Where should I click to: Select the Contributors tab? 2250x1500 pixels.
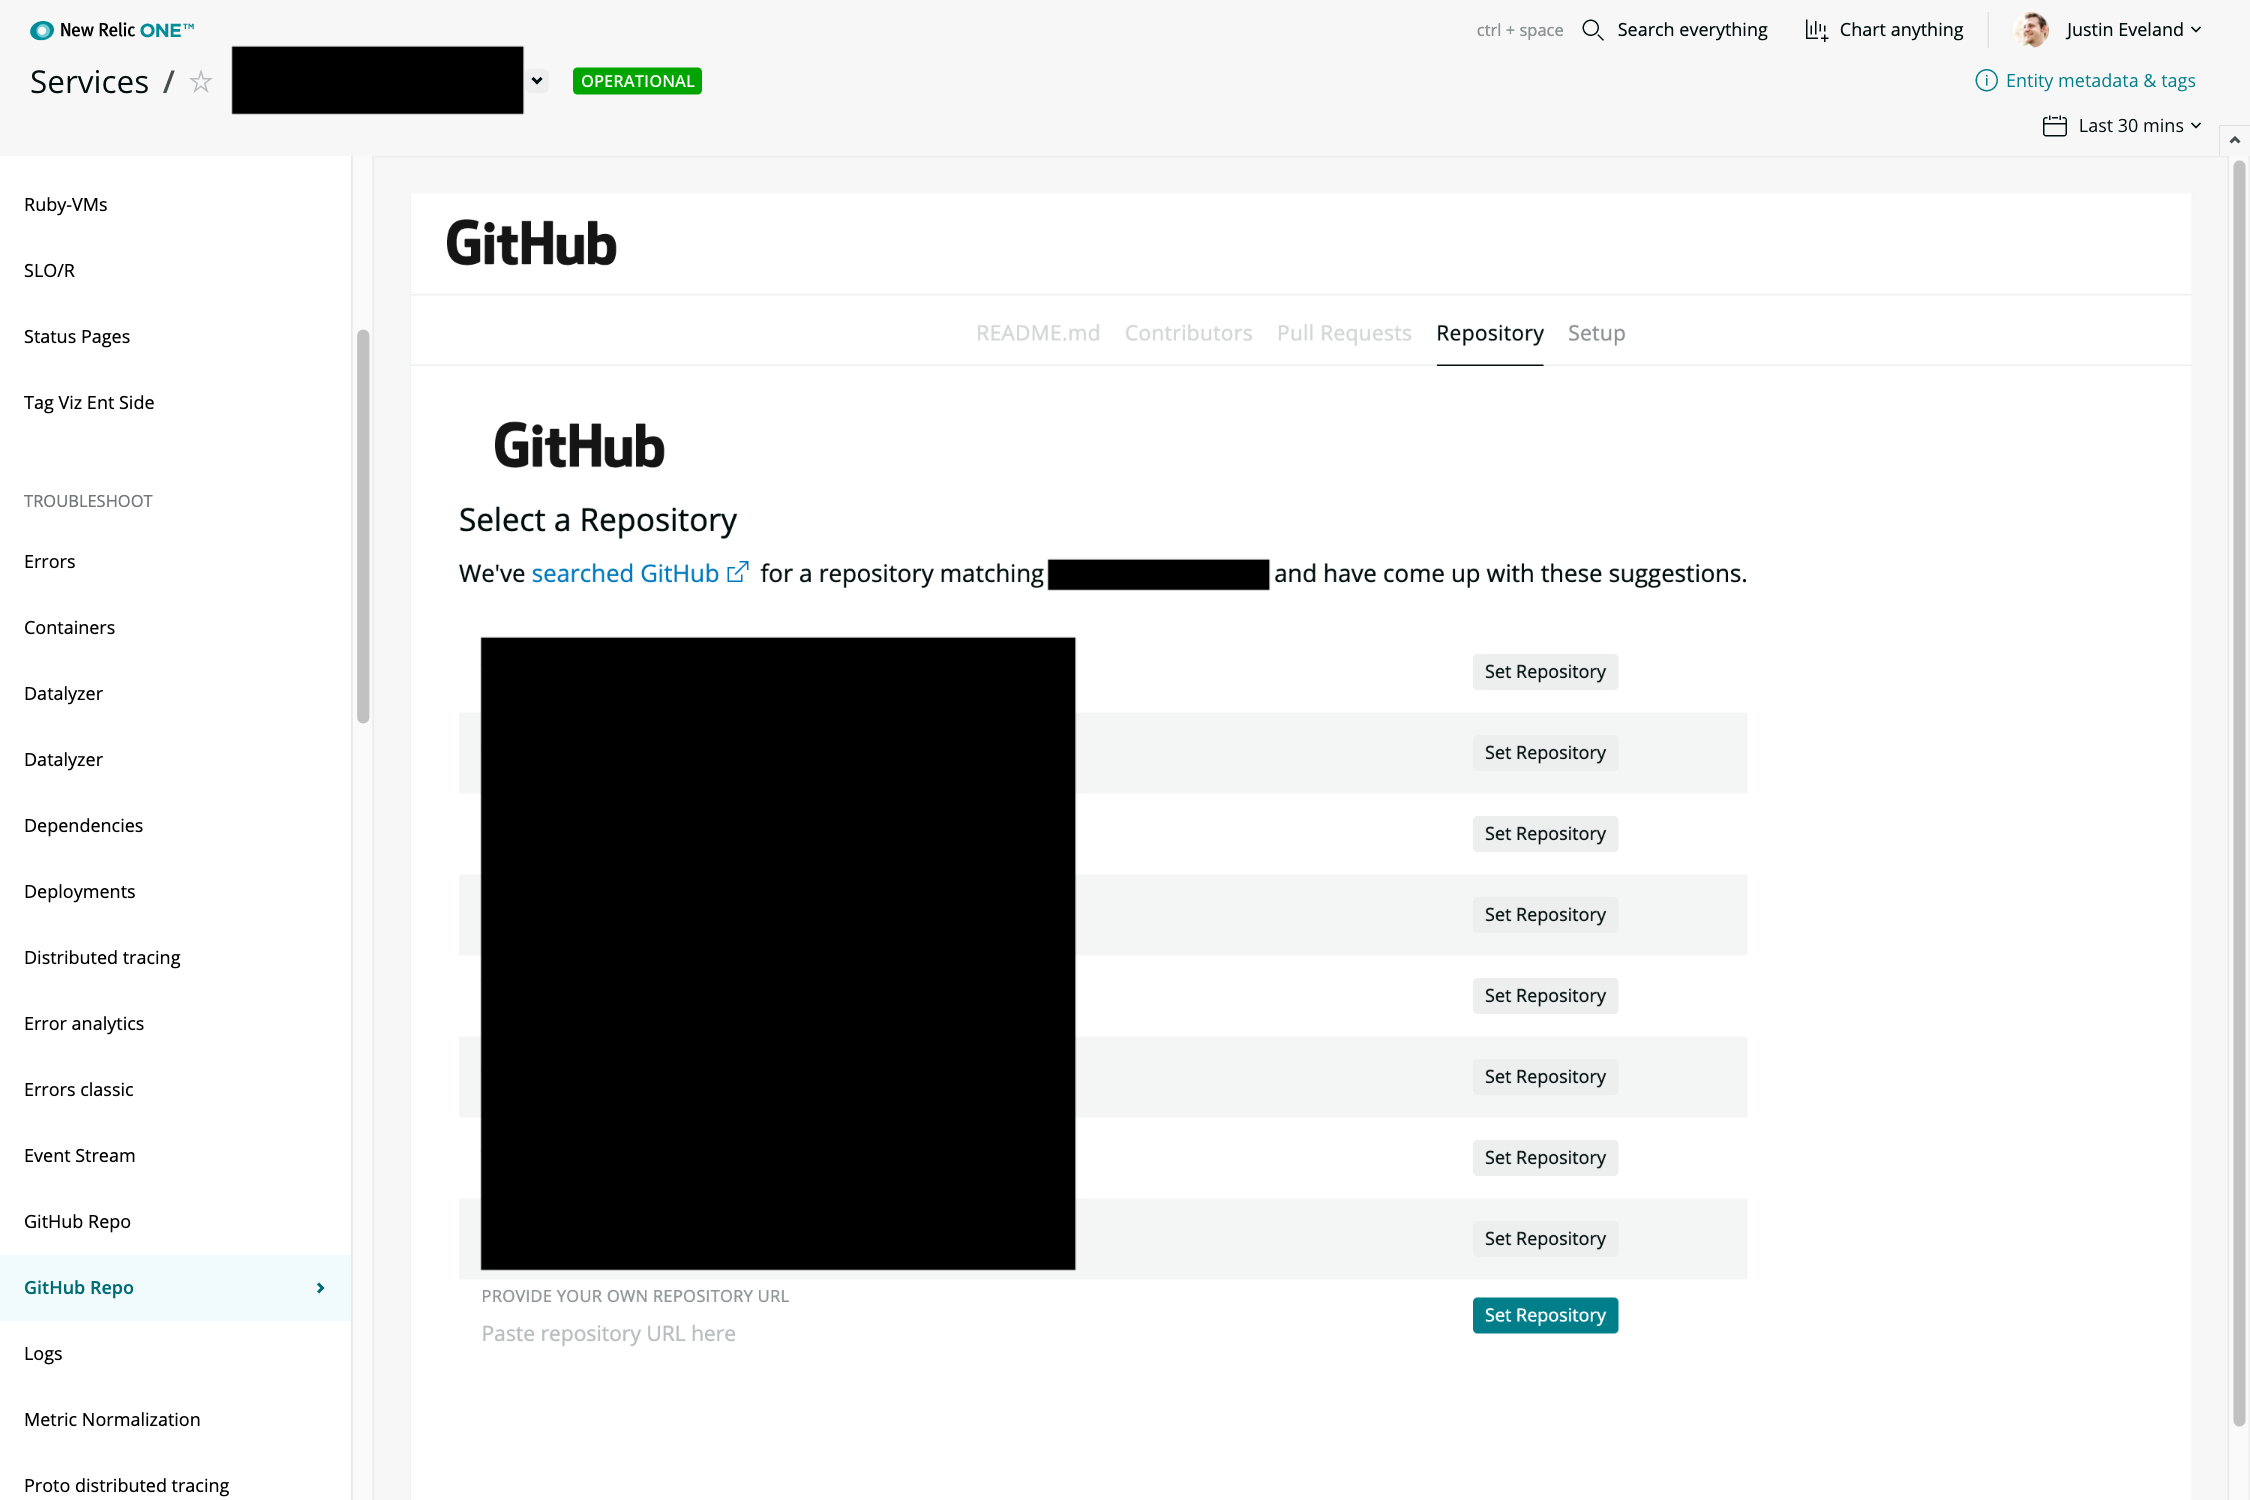pos(1189,331)
